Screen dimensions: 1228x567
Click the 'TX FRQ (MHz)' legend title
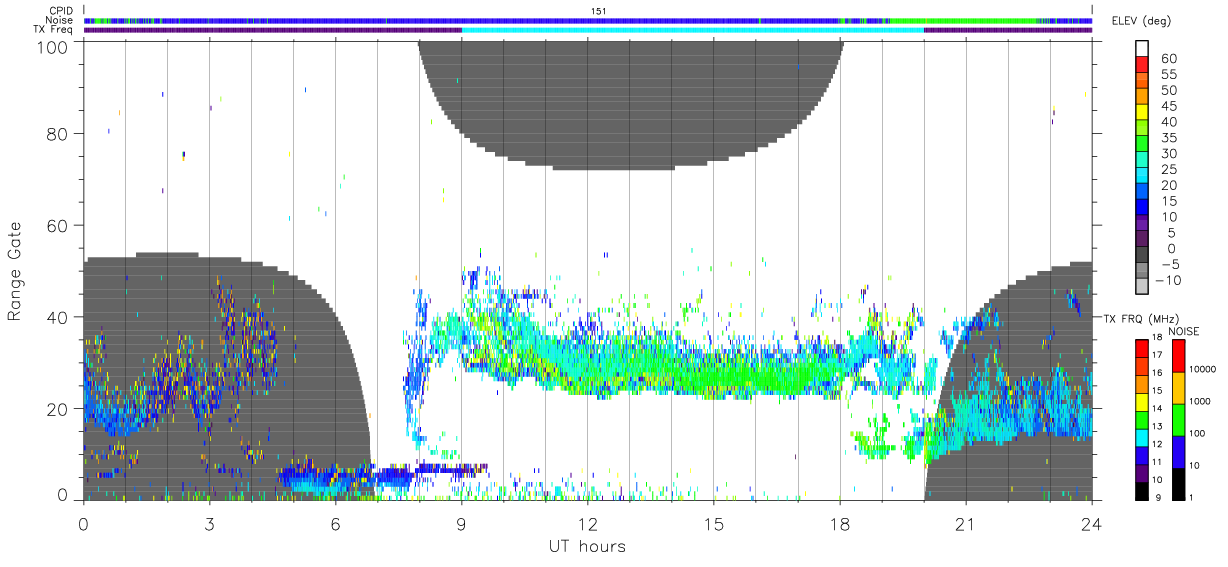(1141, 318)
